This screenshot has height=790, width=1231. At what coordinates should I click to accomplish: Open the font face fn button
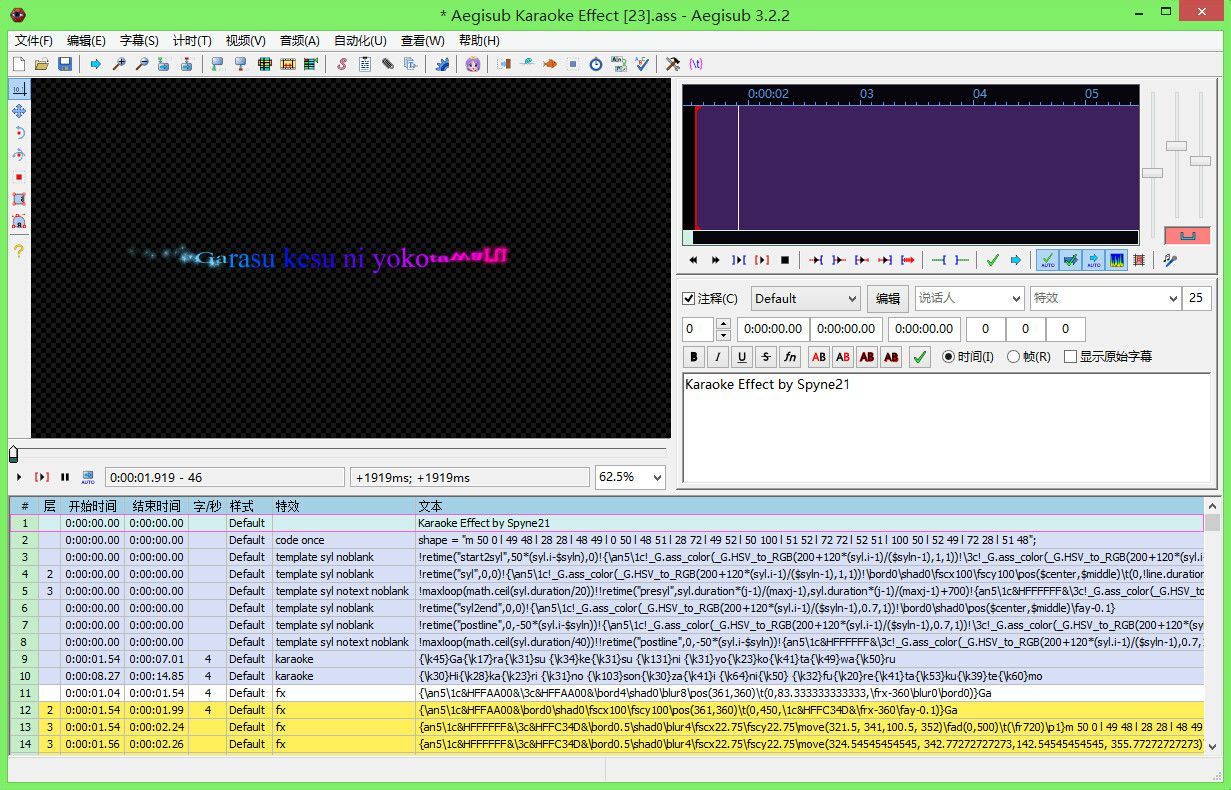(790, 357)
